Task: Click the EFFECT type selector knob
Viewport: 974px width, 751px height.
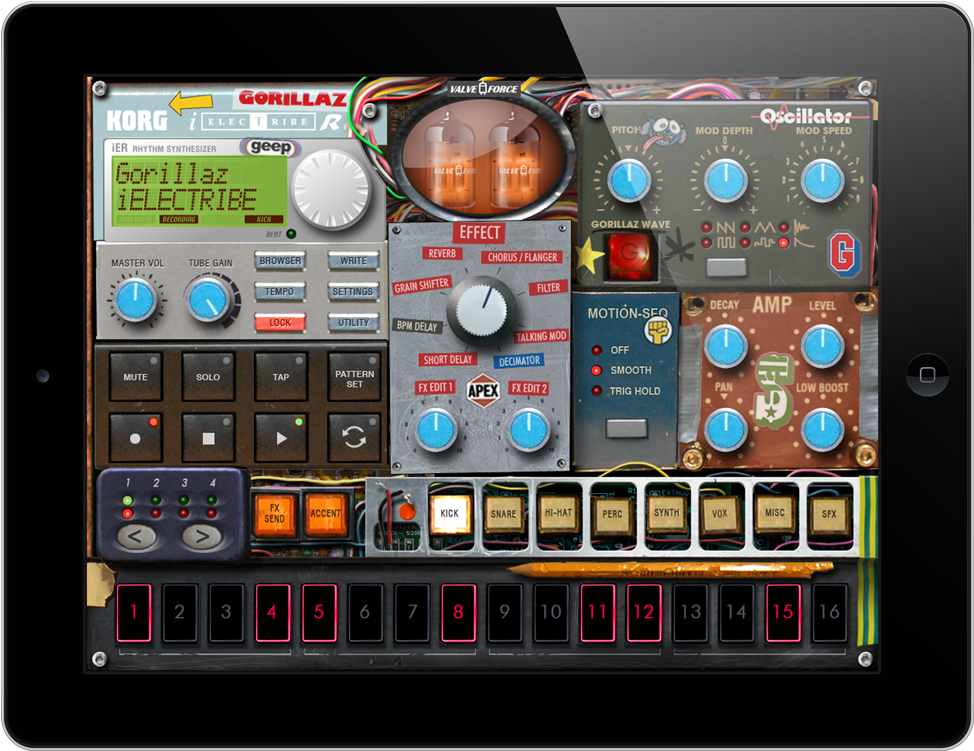Action: (x=481, y=309)
